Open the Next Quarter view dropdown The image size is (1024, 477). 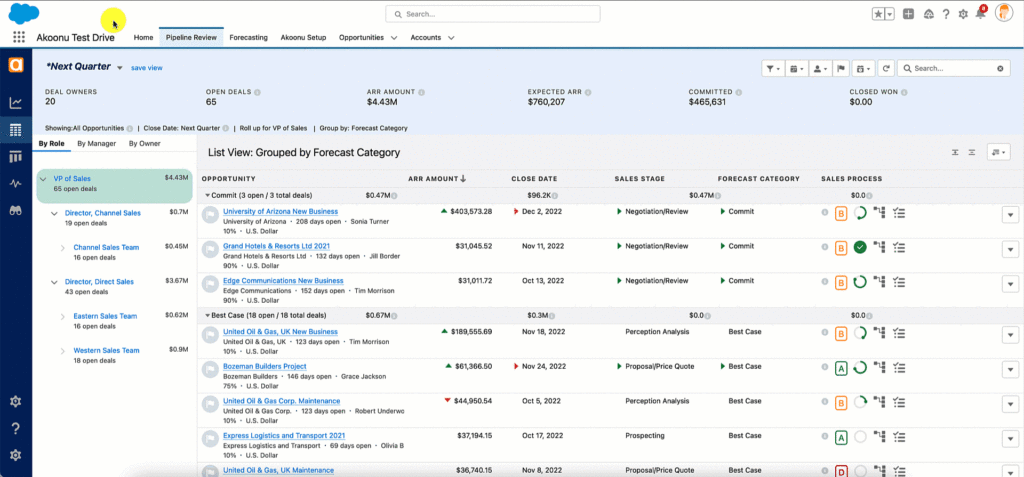tap(119, 68)
